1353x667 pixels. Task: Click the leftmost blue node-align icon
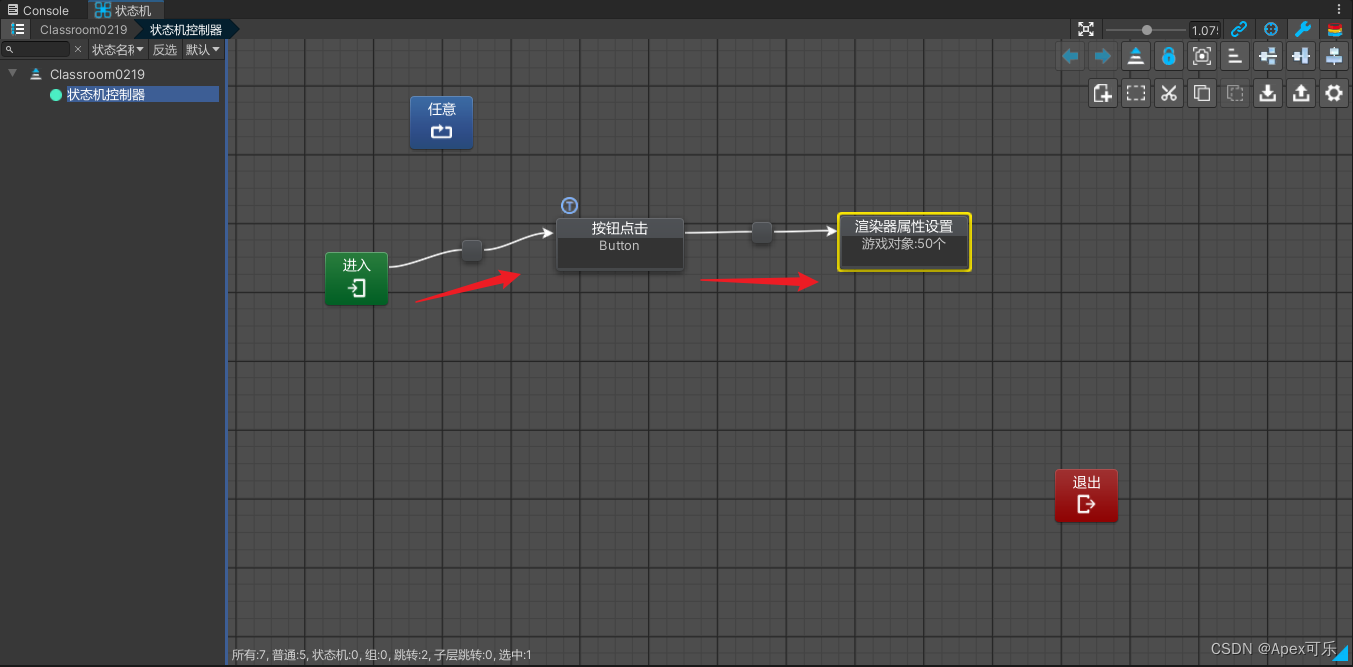(x=1268, y=56)
